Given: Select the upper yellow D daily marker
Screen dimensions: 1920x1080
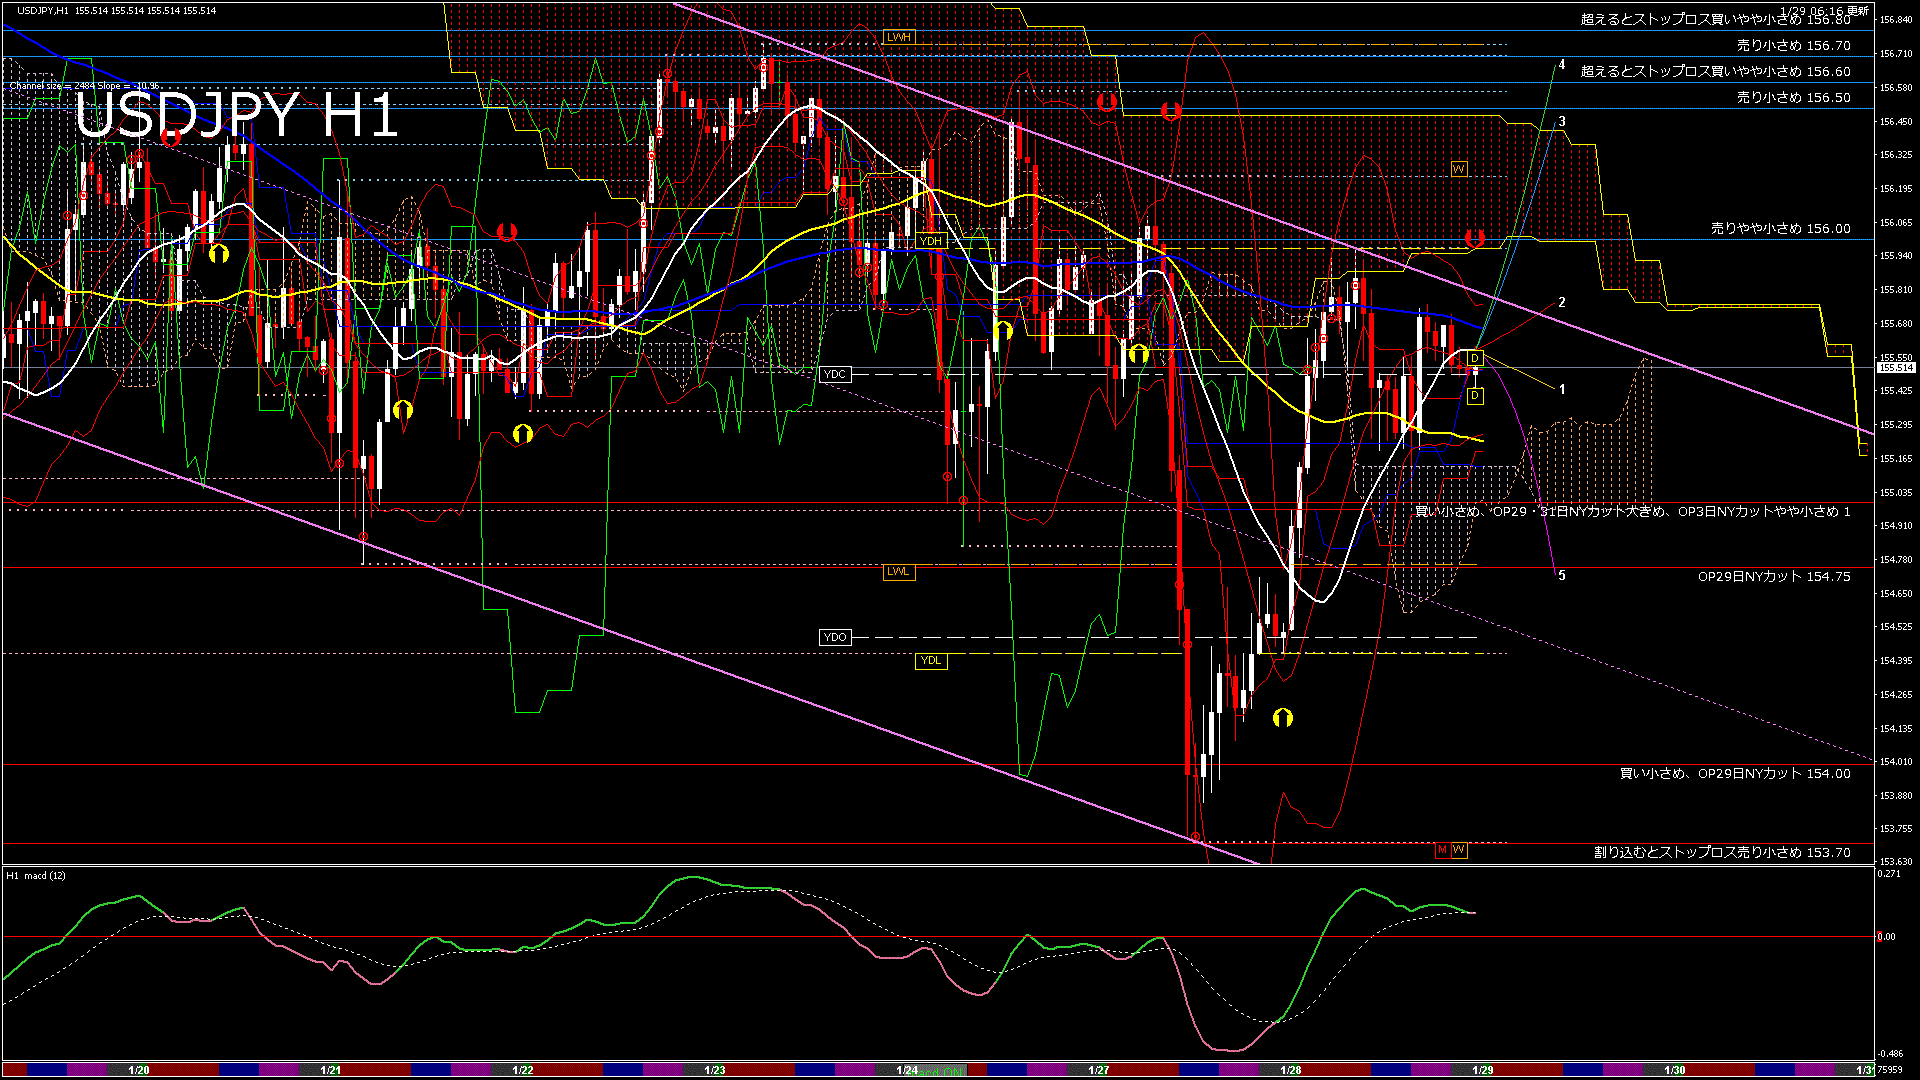Looking at the screenshot, I should point(1475,358).
